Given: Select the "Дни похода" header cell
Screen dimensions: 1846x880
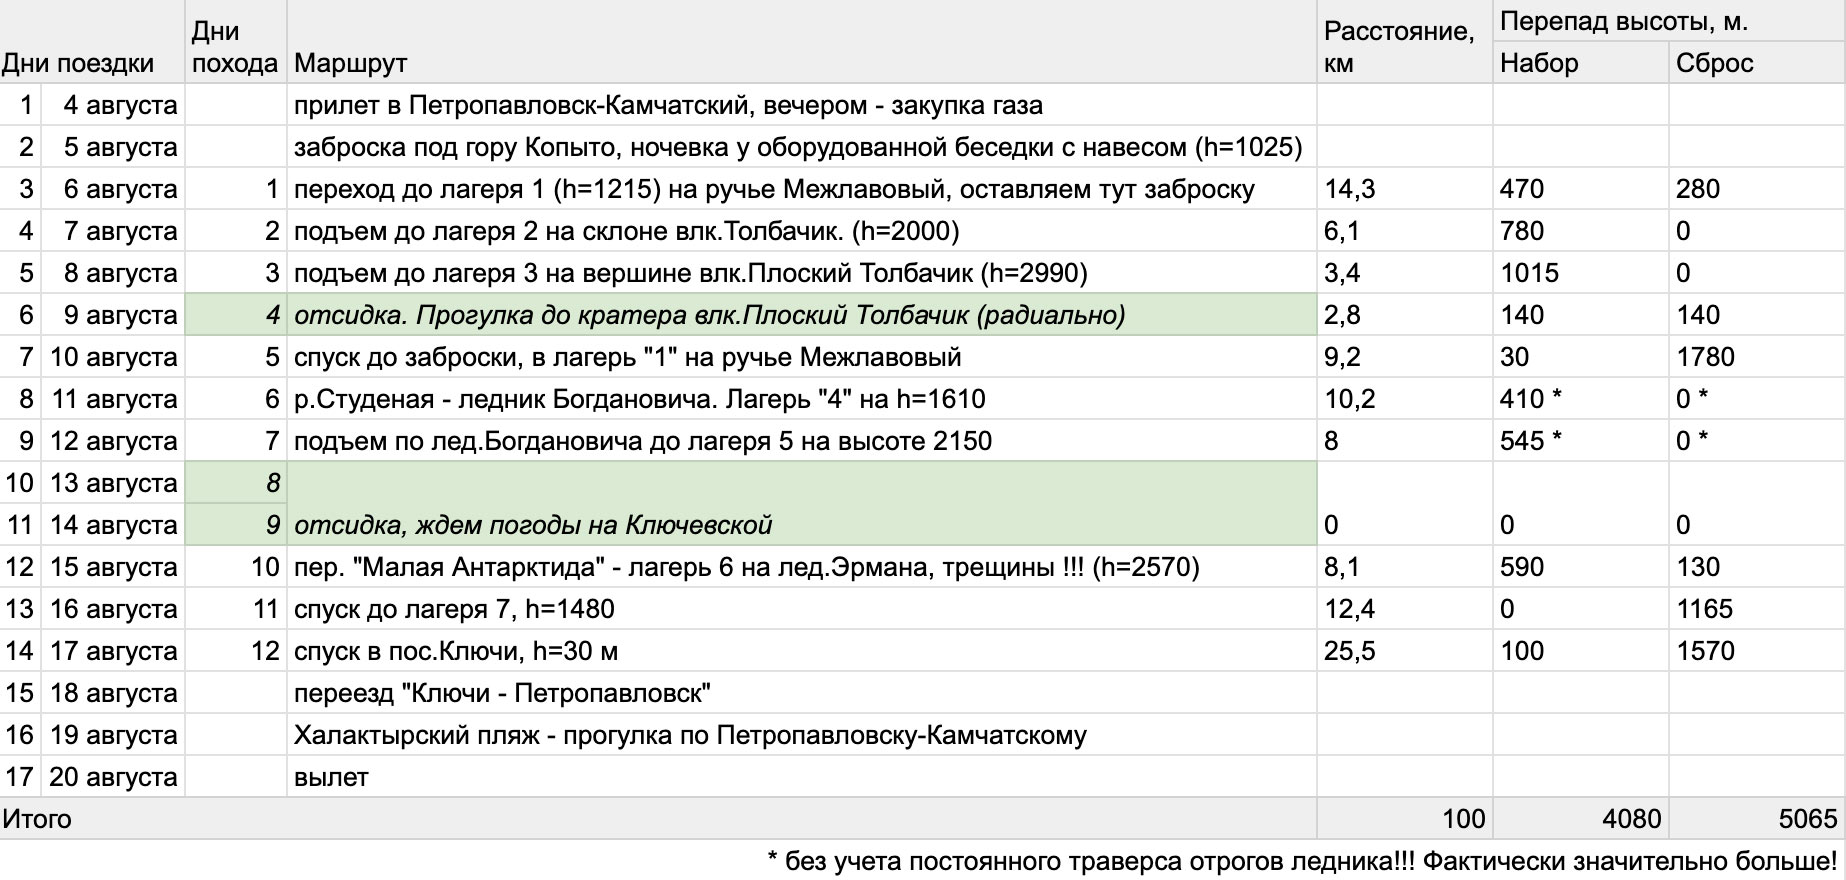Looking at the screenshot, I should [236, 42].
